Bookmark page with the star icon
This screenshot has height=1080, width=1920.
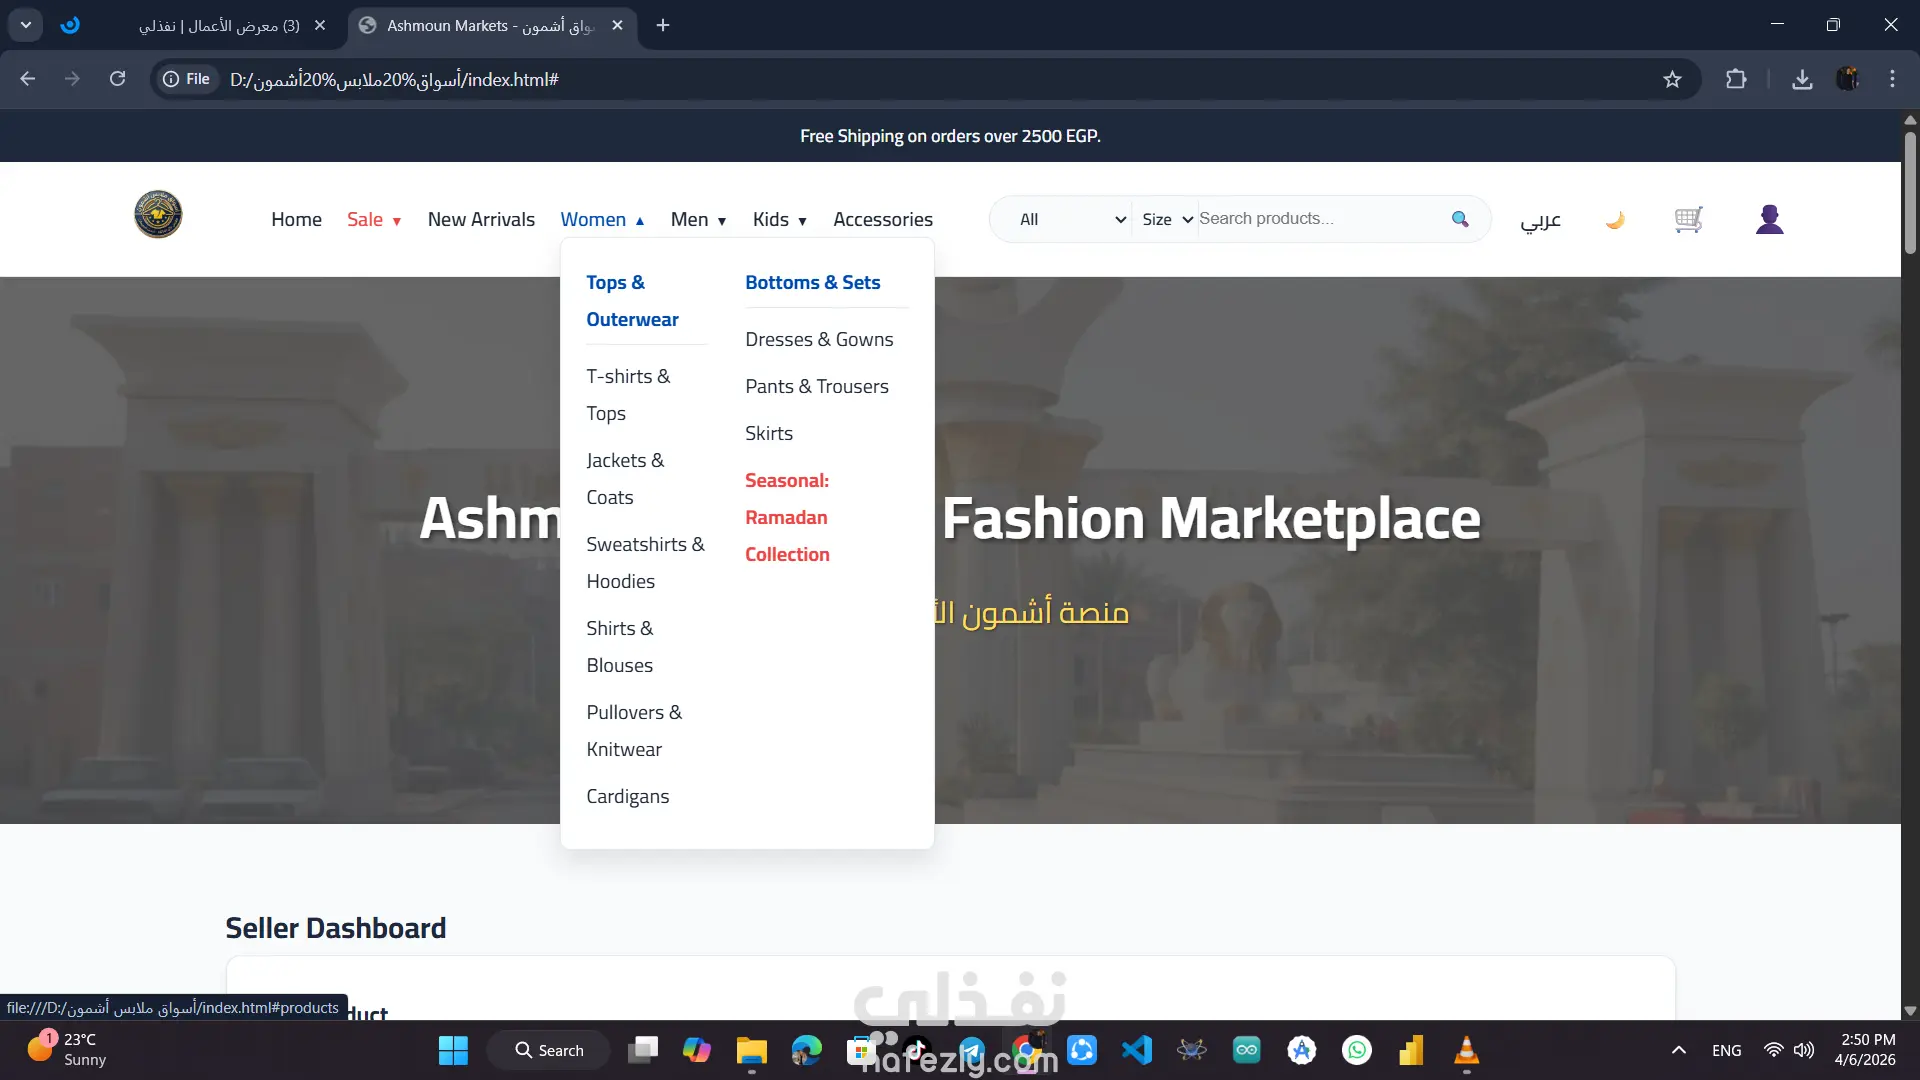point(1672,79)
